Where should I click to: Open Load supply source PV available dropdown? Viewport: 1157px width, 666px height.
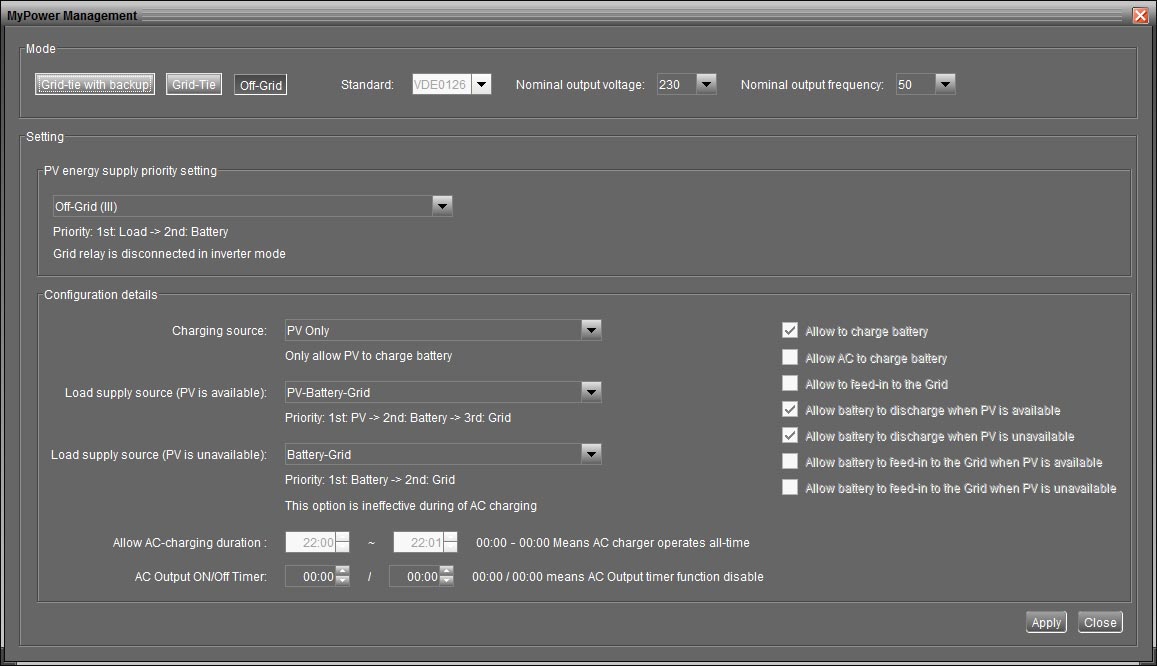tap(591, 392)
